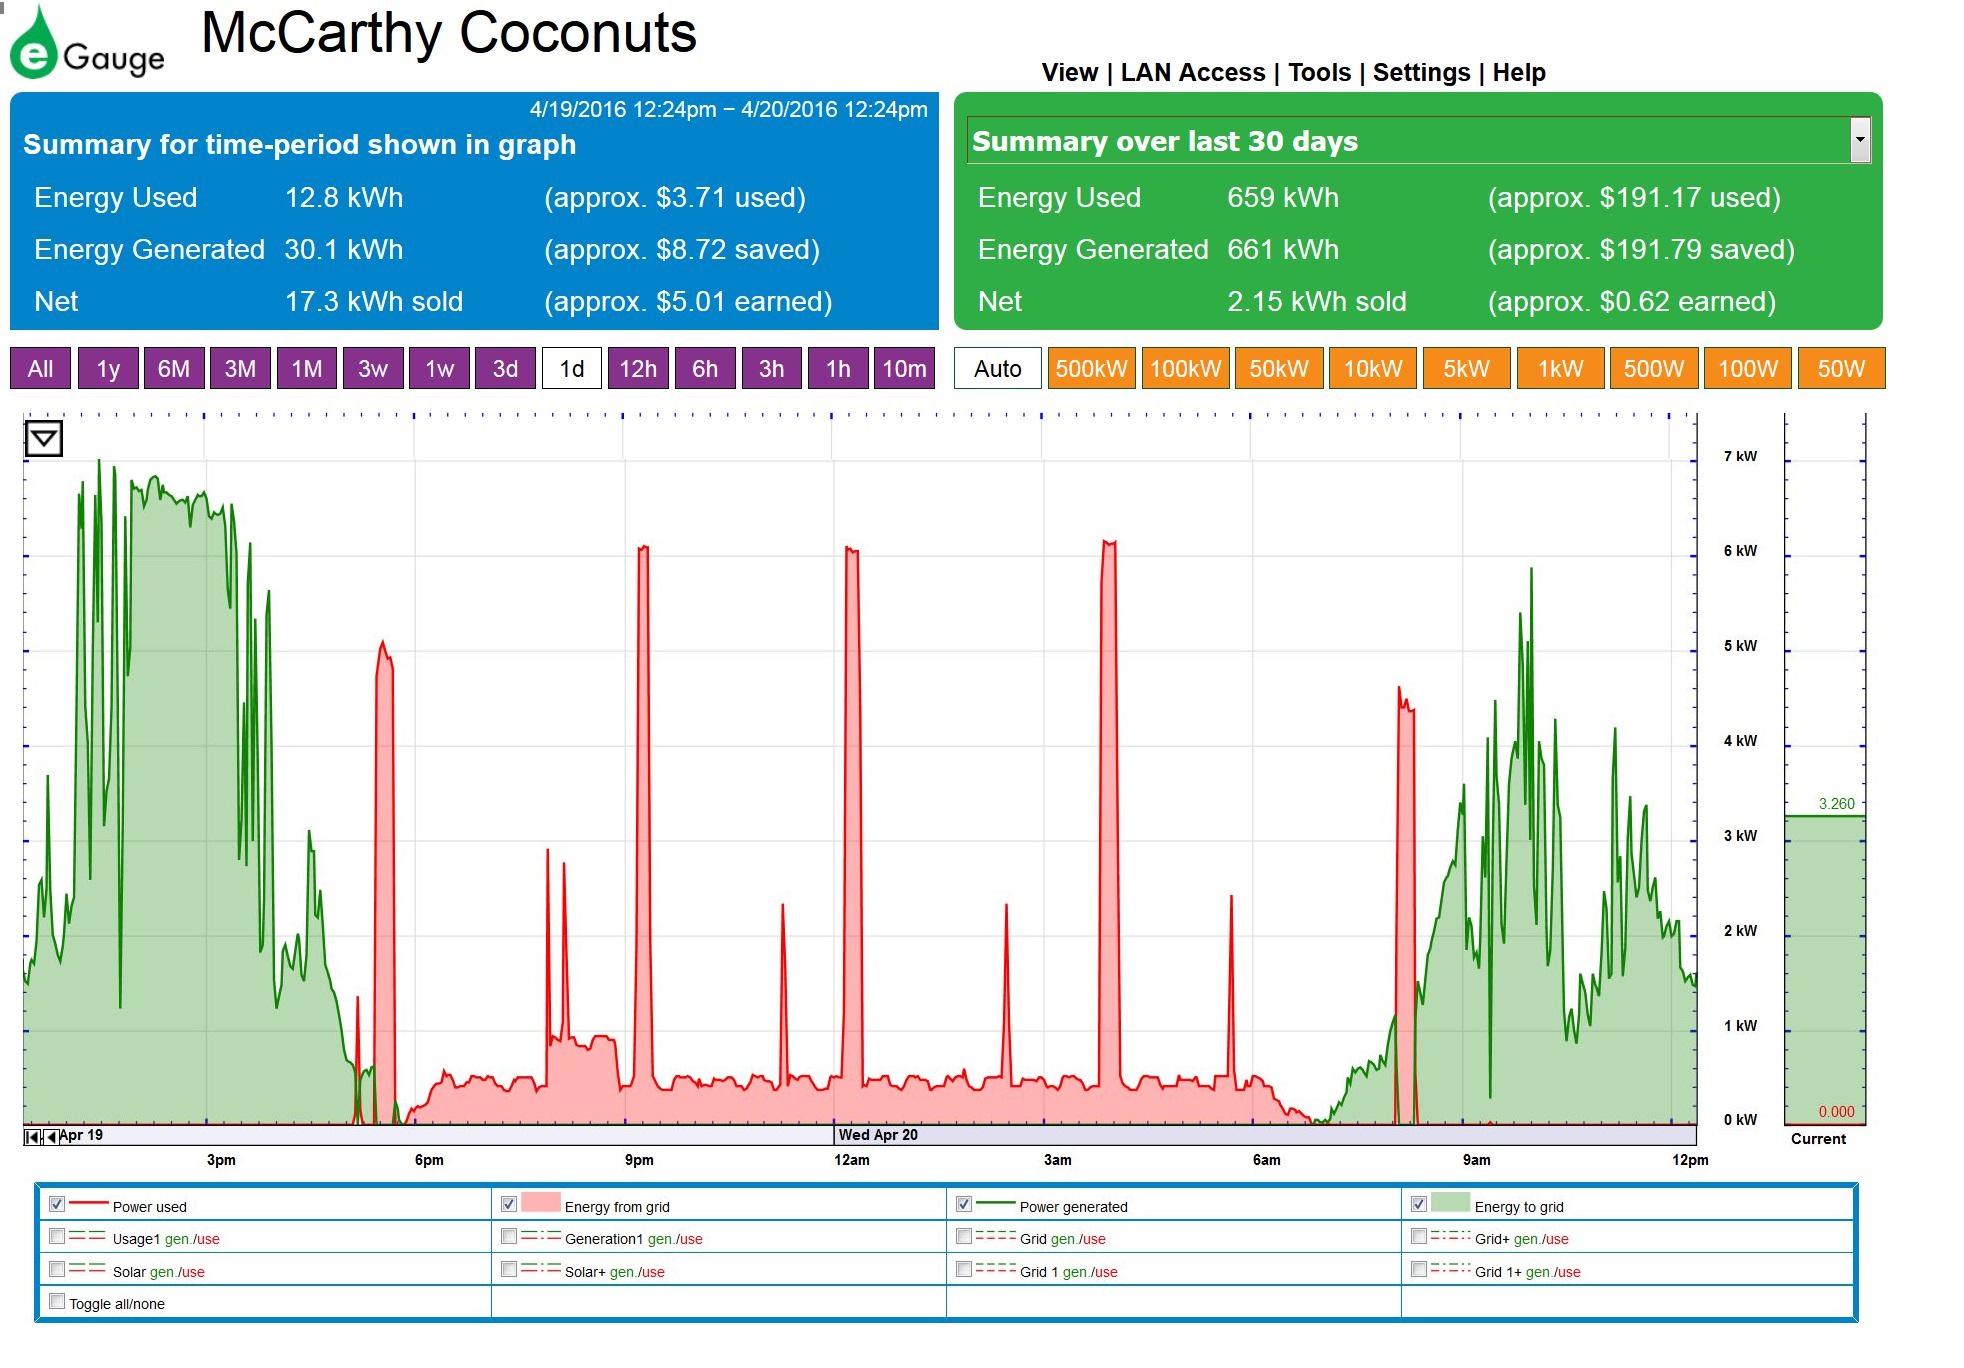Step back one period arrow

tap(50, 1137)
